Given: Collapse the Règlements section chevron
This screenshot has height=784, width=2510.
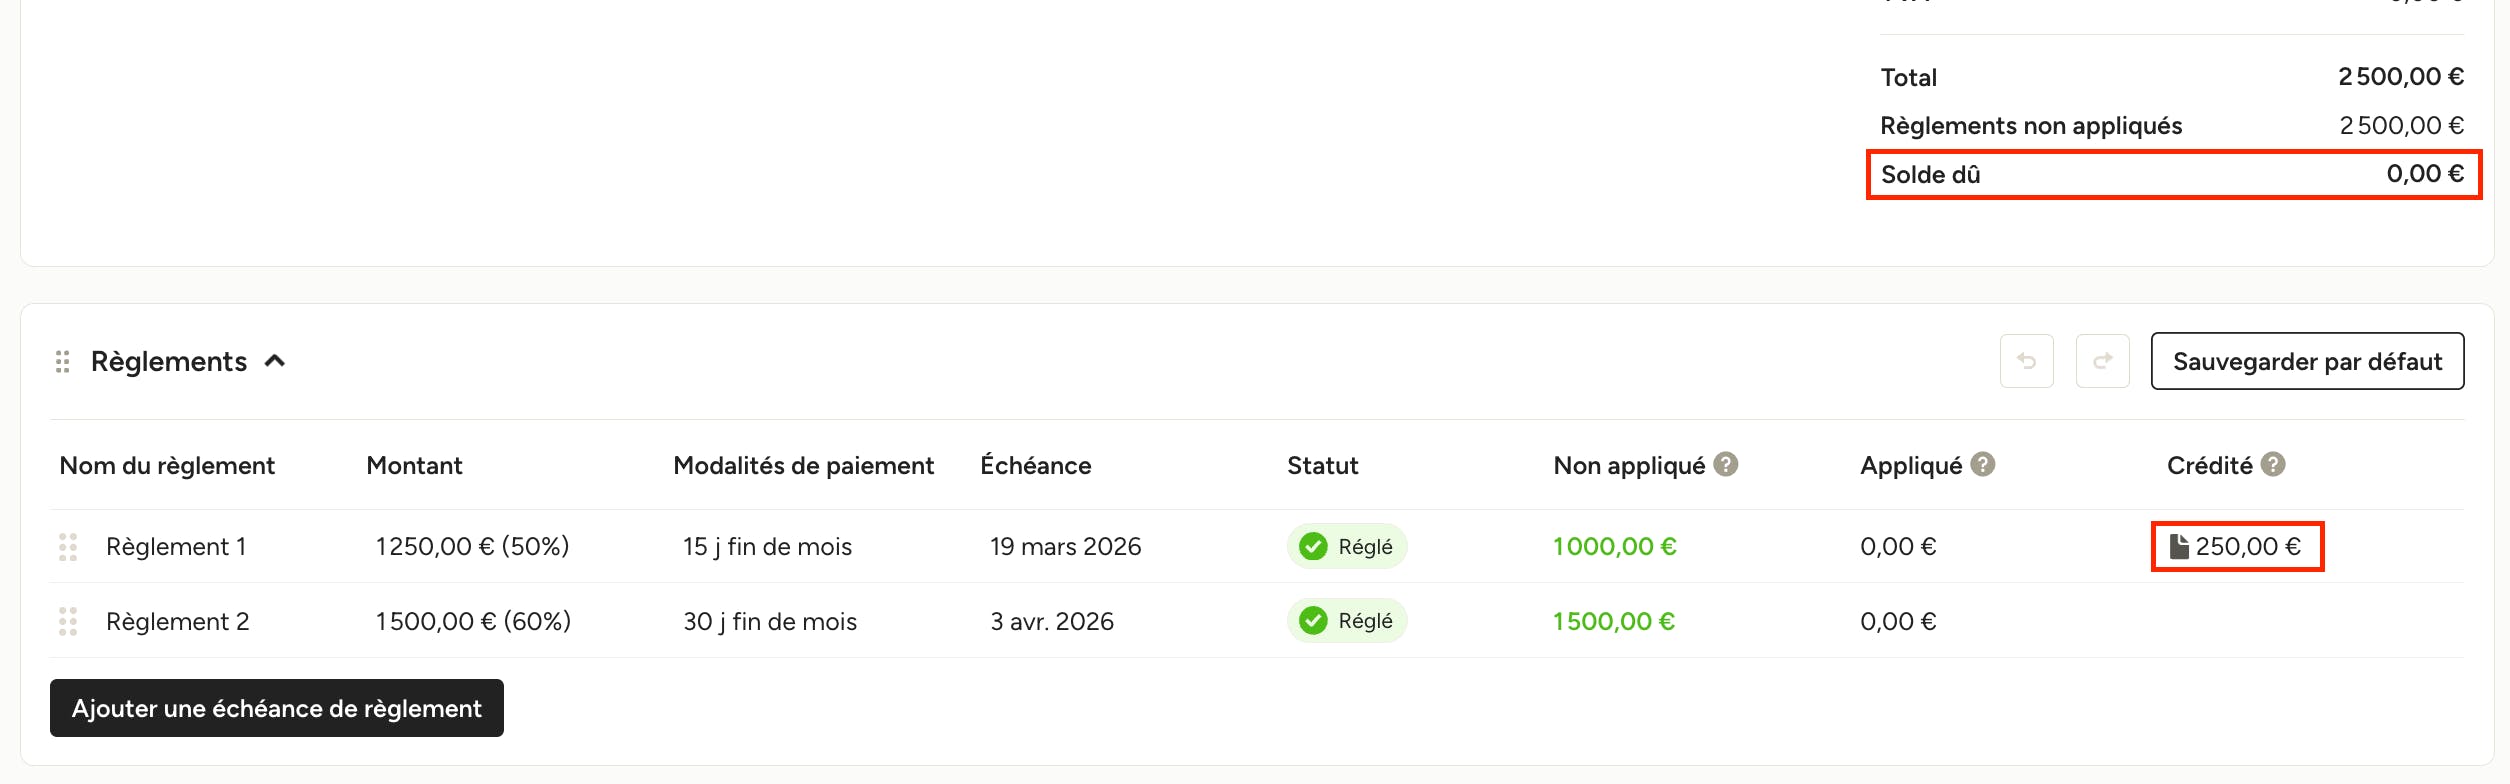Looking at the screenshot, I should (275, 361).
